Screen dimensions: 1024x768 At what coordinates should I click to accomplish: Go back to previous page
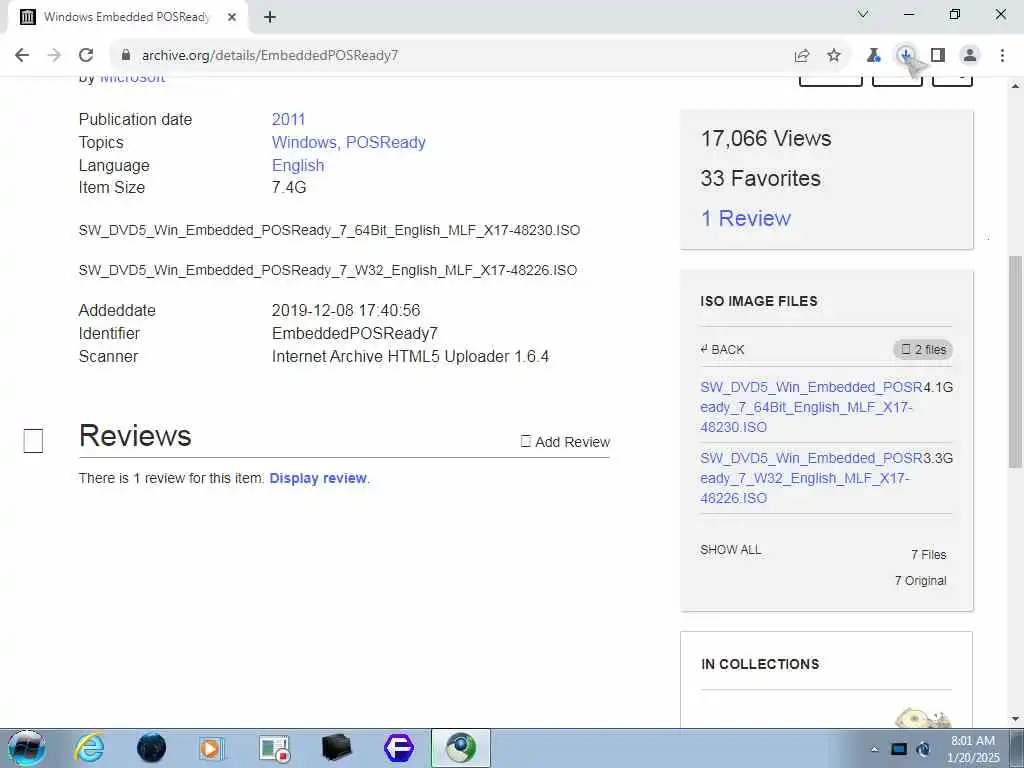(22, 55)
